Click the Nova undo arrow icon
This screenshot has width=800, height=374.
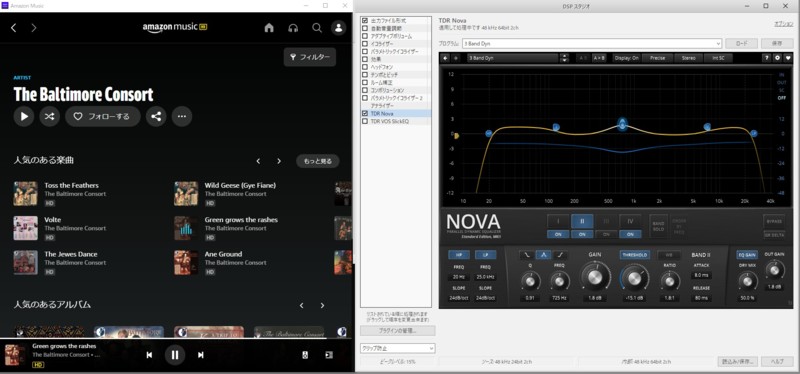[445, 58]
